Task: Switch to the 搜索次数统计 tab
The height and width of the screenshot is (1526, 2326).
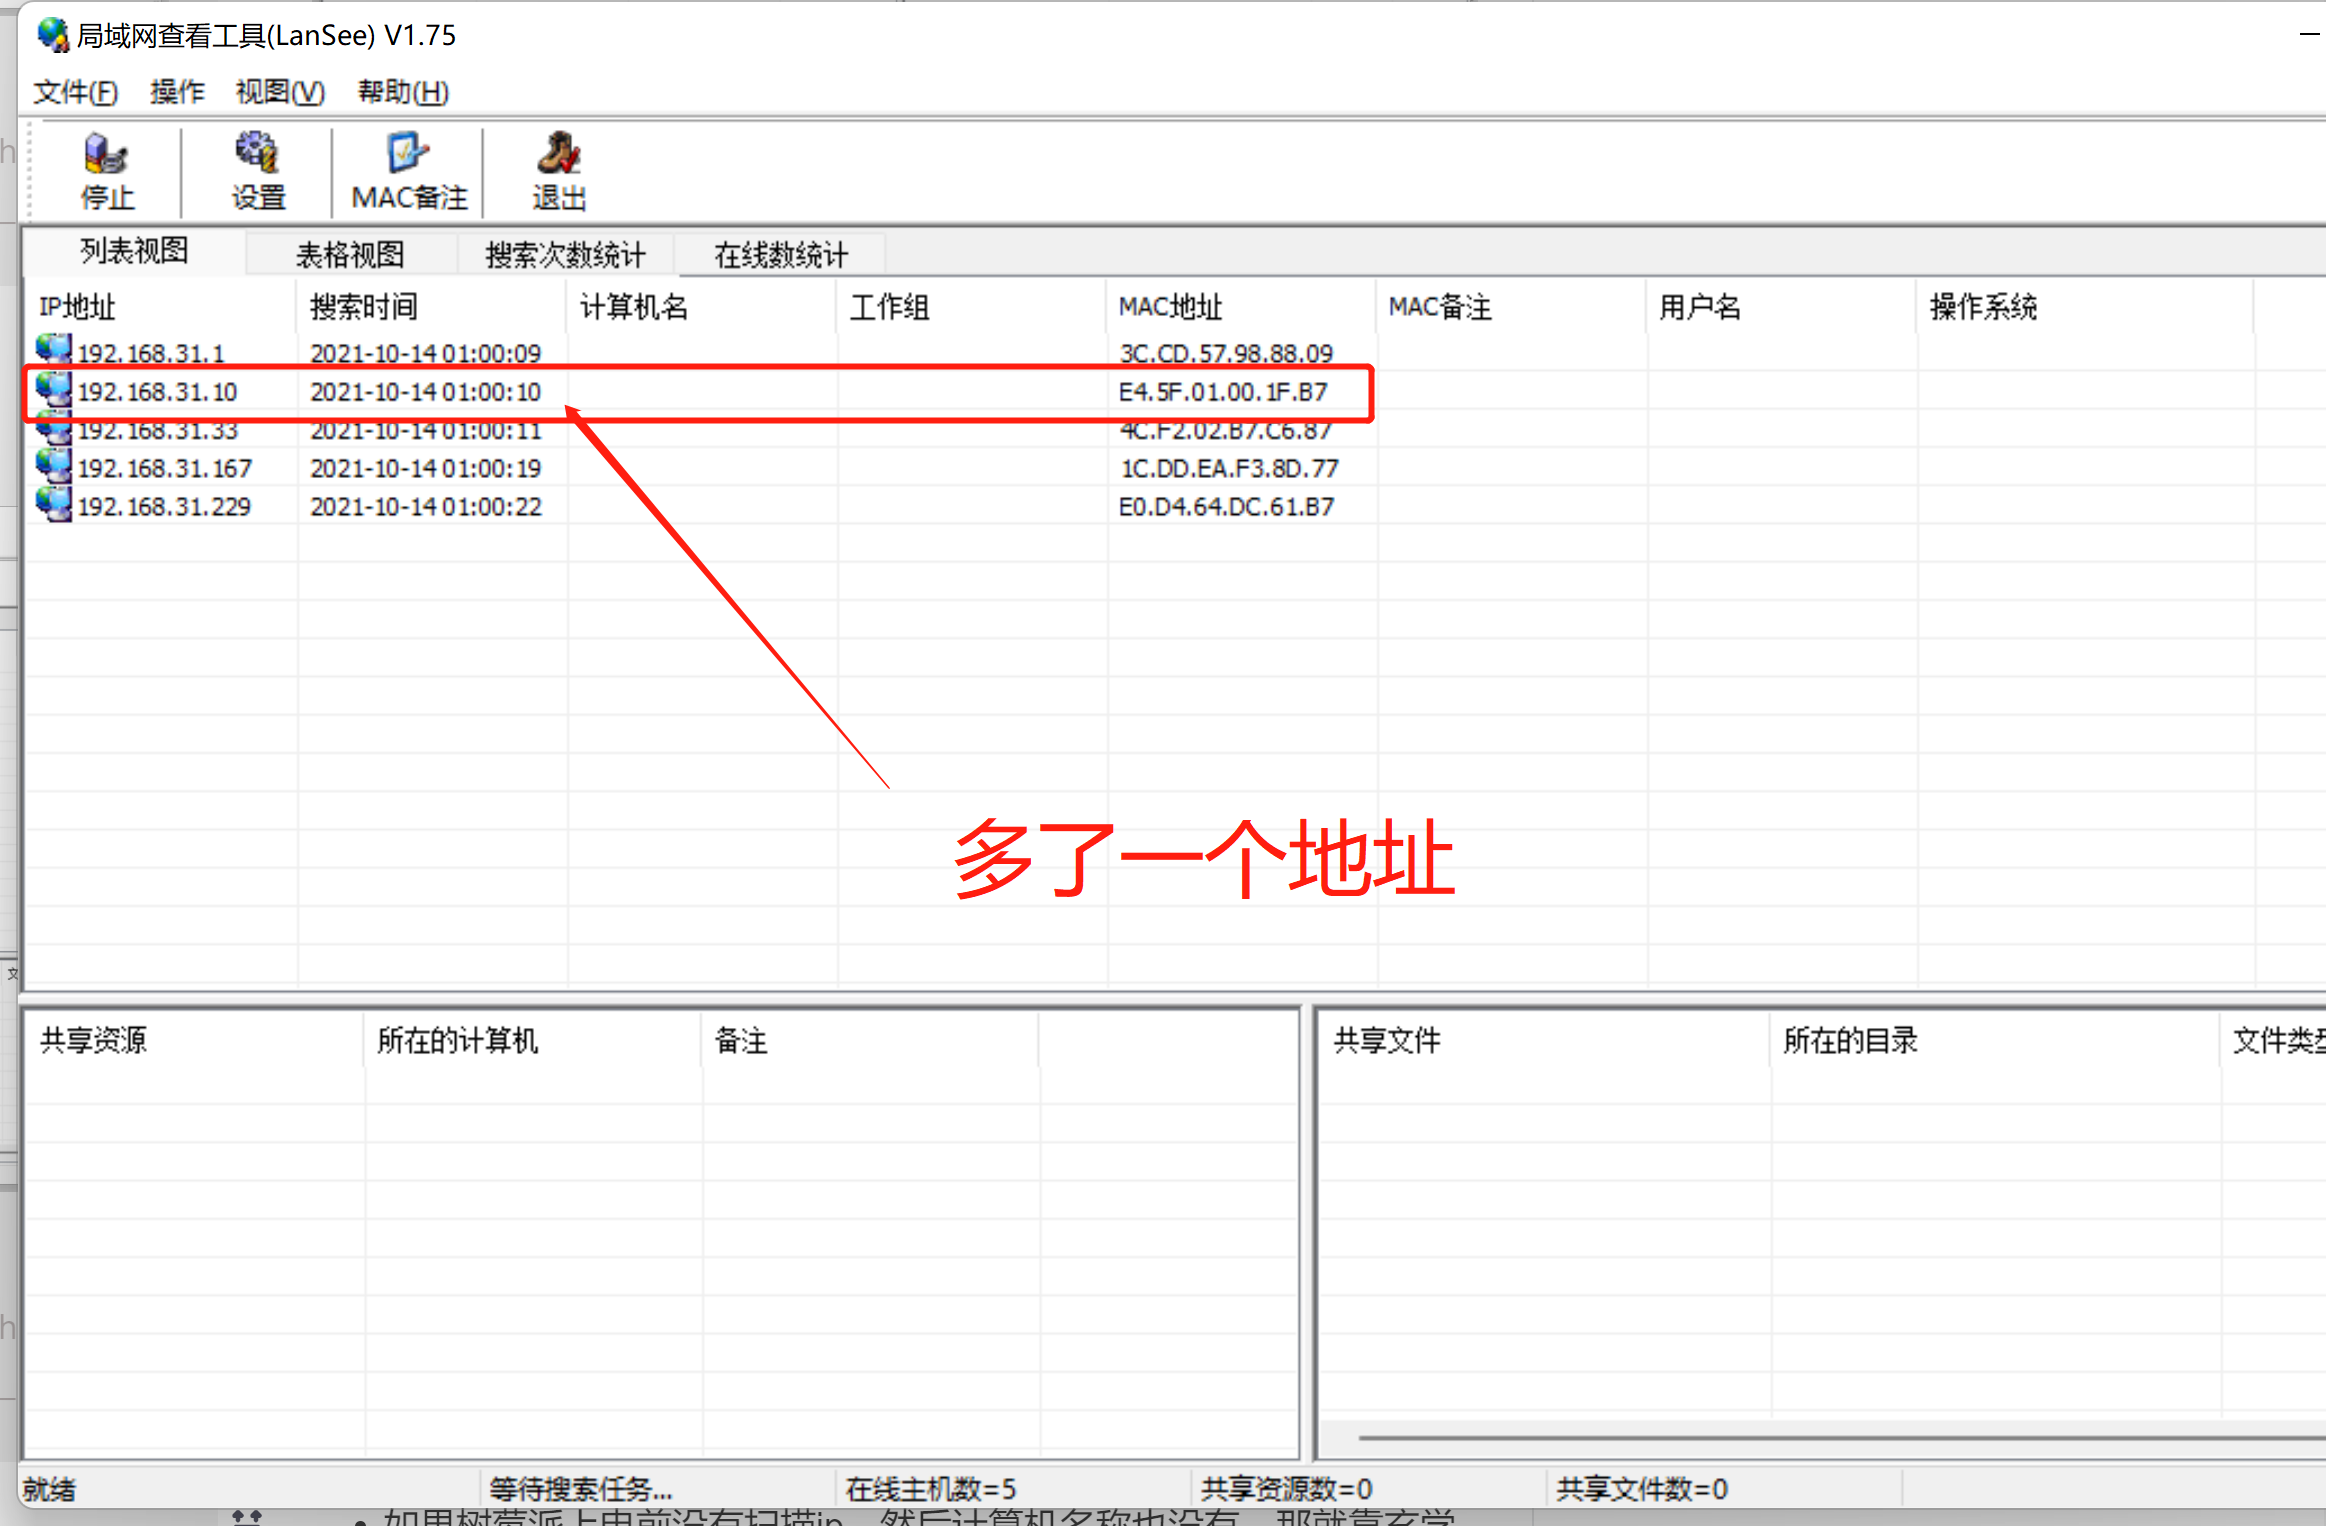Action: [565, 255]
